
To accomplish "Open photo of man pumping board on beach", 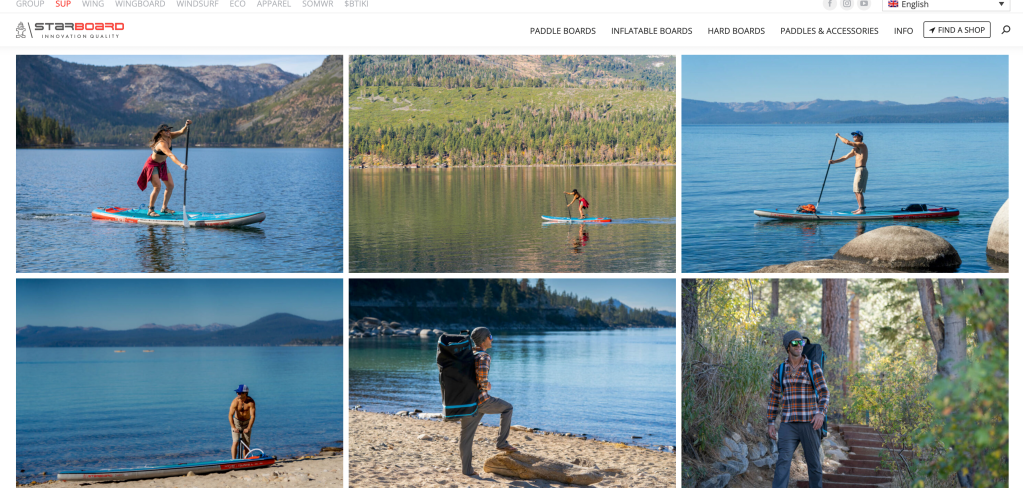I will [179, 383].
